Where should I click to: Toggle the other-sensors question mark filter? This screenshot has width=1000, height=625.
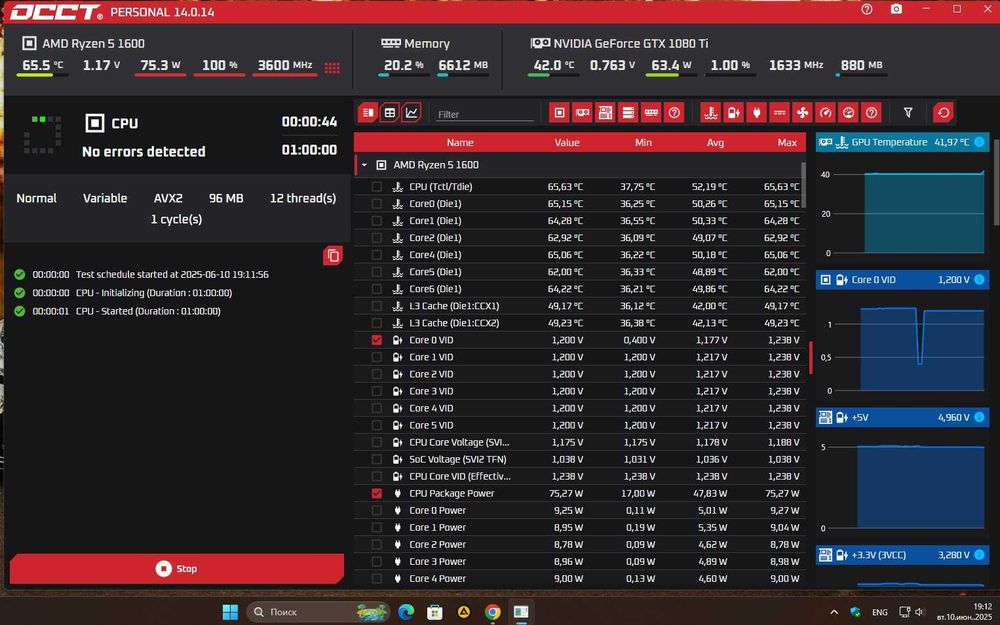(871, 113)
